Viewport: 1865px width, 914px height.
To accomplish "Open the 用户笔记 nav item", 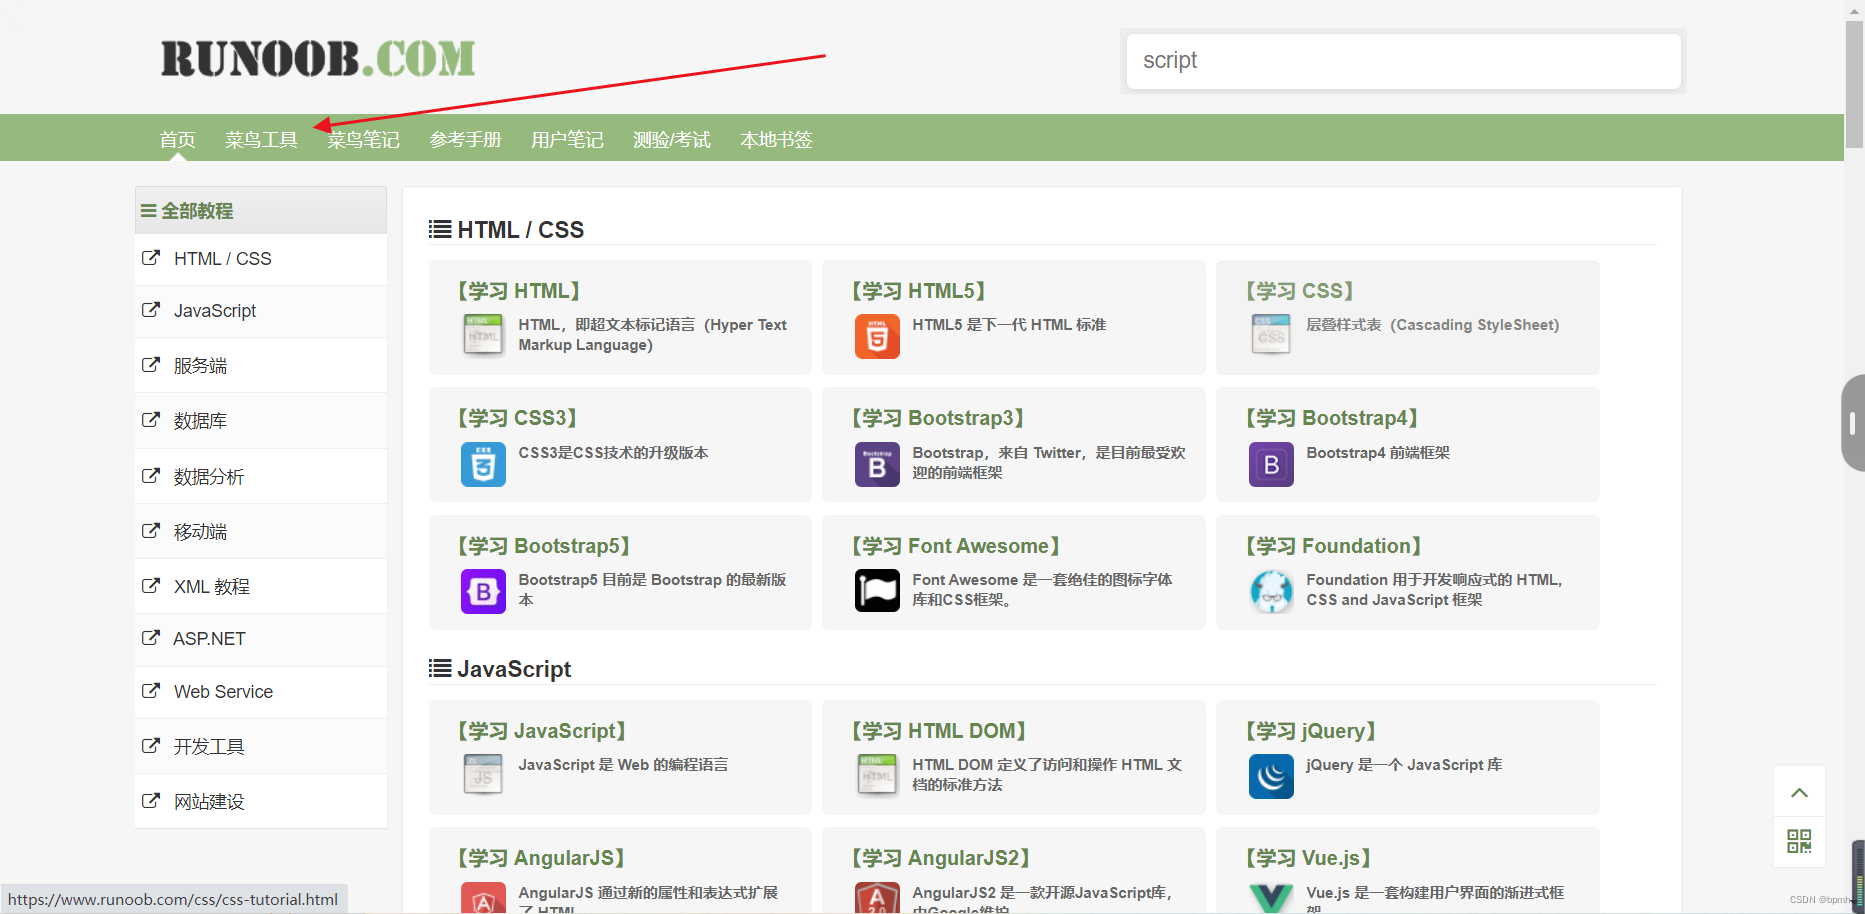I will pyautogui.click(x=567, y=140).
